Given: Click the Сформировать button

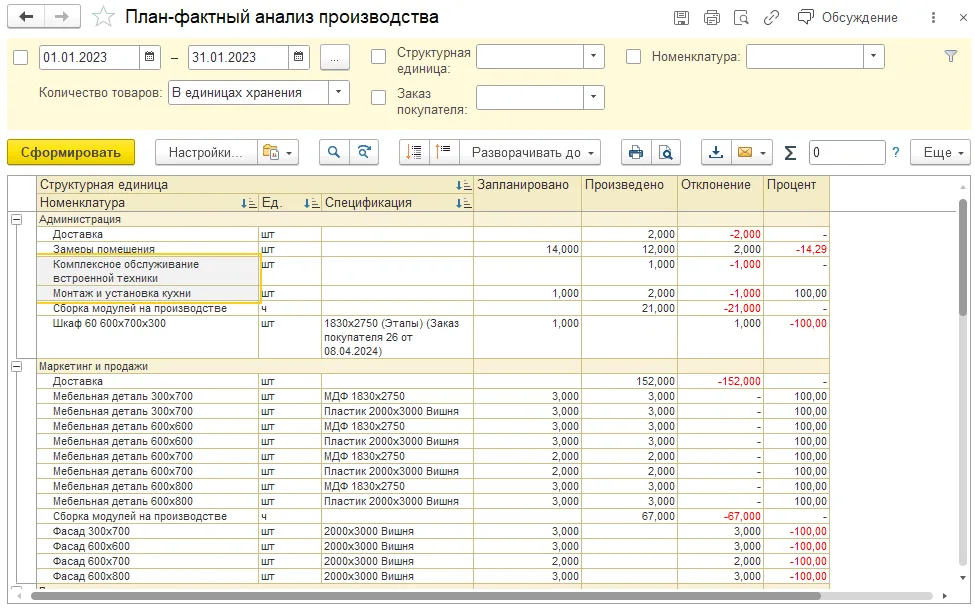Looking at the screenshot, I should point(71,152).
